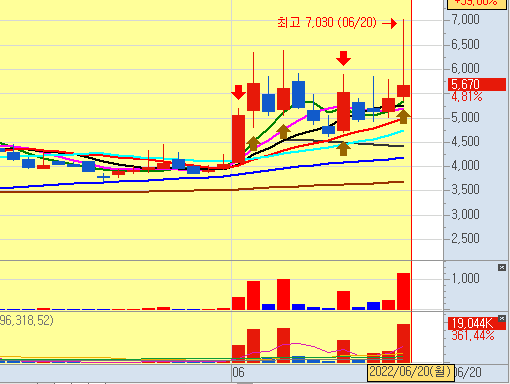510x384 pixels.
Task: Click the 4,000 price axis label
Action: pyautogui.click(x=465, y=165)
